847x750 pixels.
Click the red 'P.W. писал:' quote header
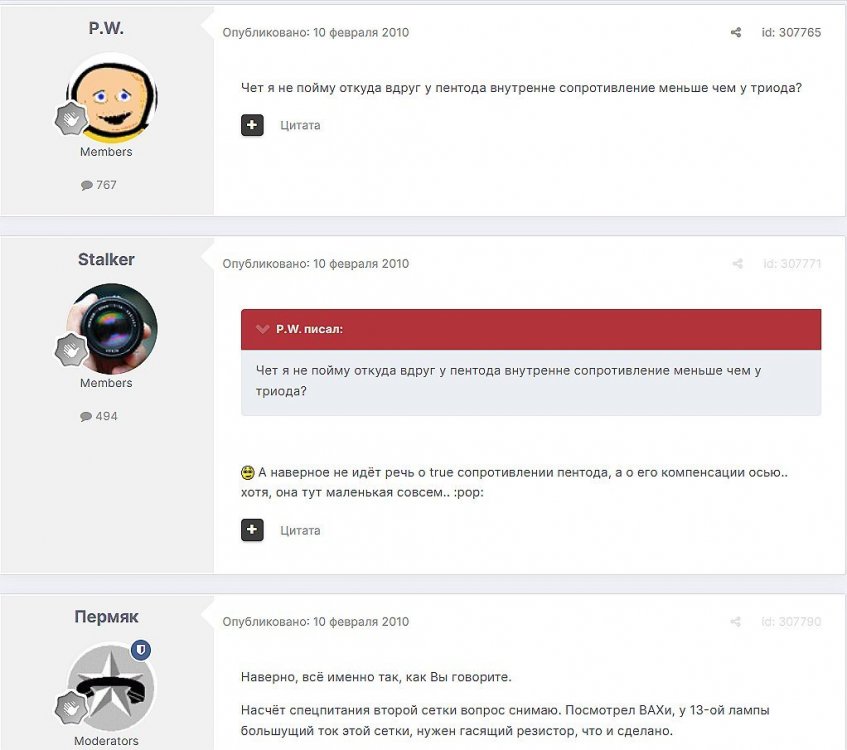pyautogui.click(x=530, y=329)
